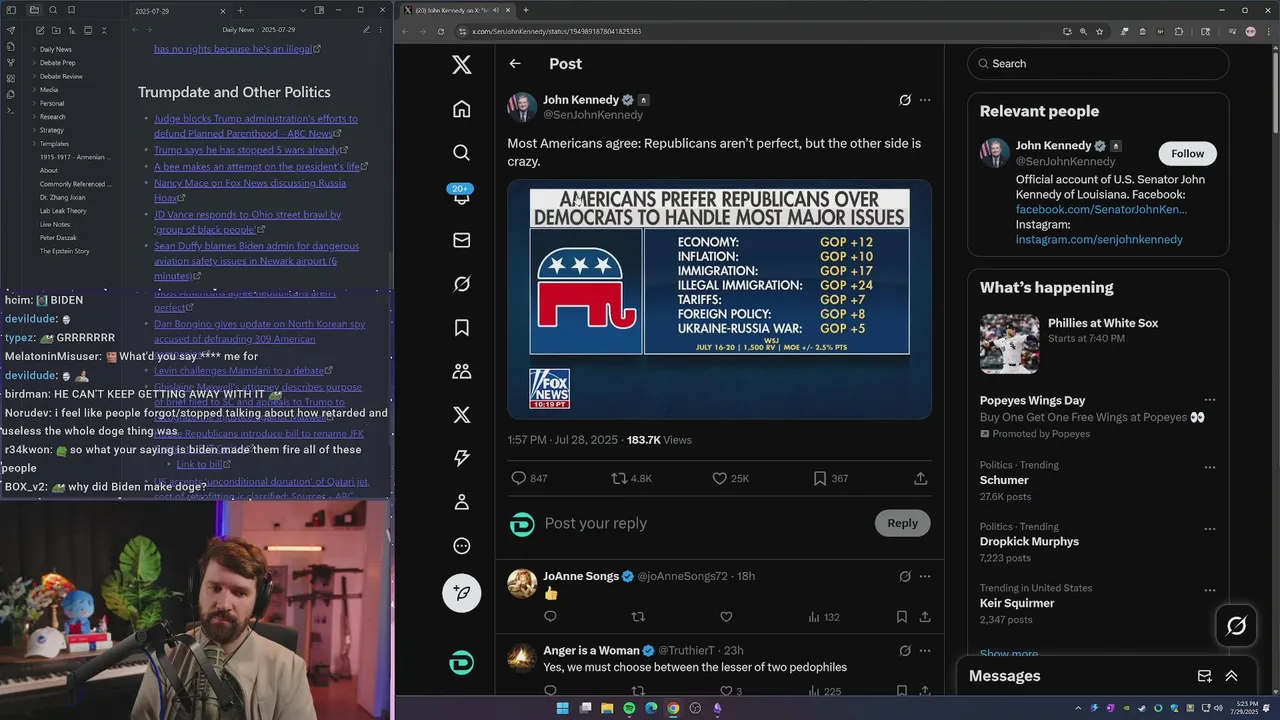
Task: Expand Templates folder in Obsidian
Action: pyautogui.click(x=33, y=144)
